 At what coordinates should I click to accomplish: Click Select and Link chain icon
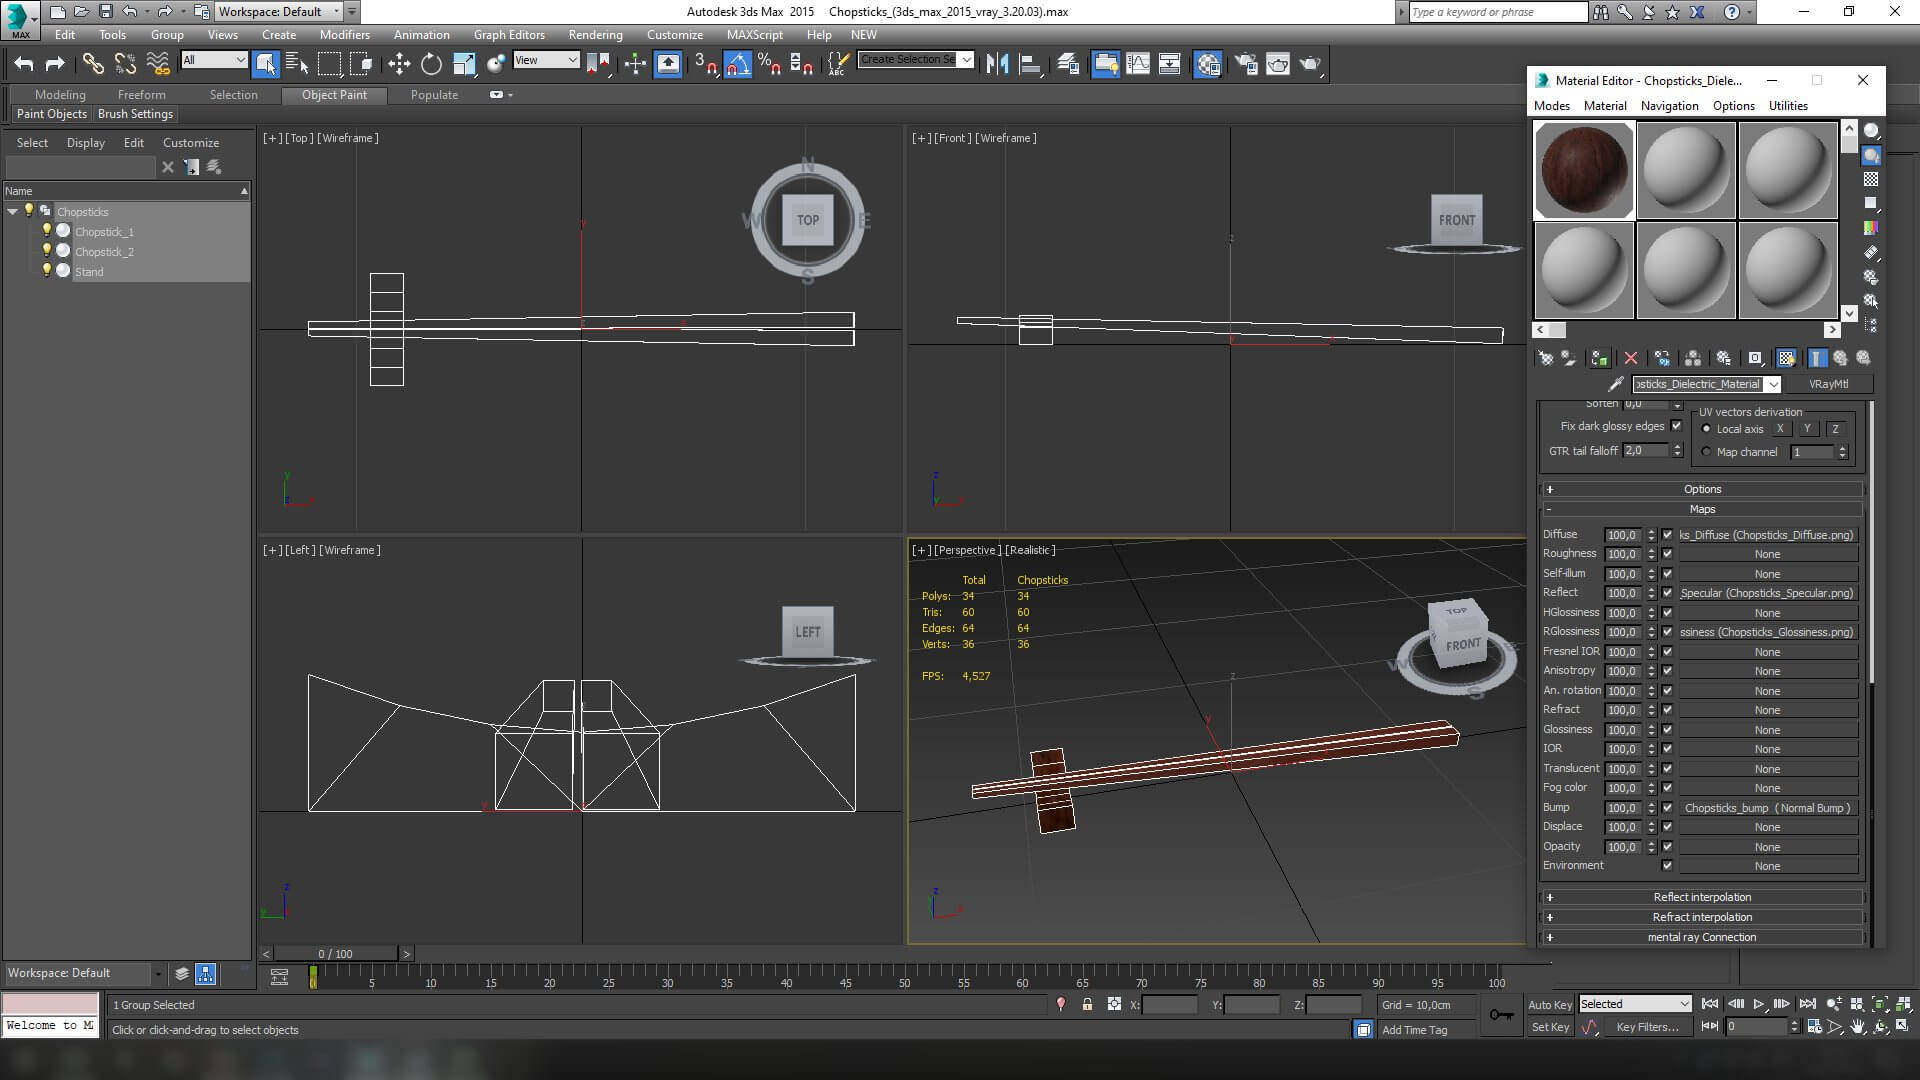pyautogui.click(x=93, y=64)
